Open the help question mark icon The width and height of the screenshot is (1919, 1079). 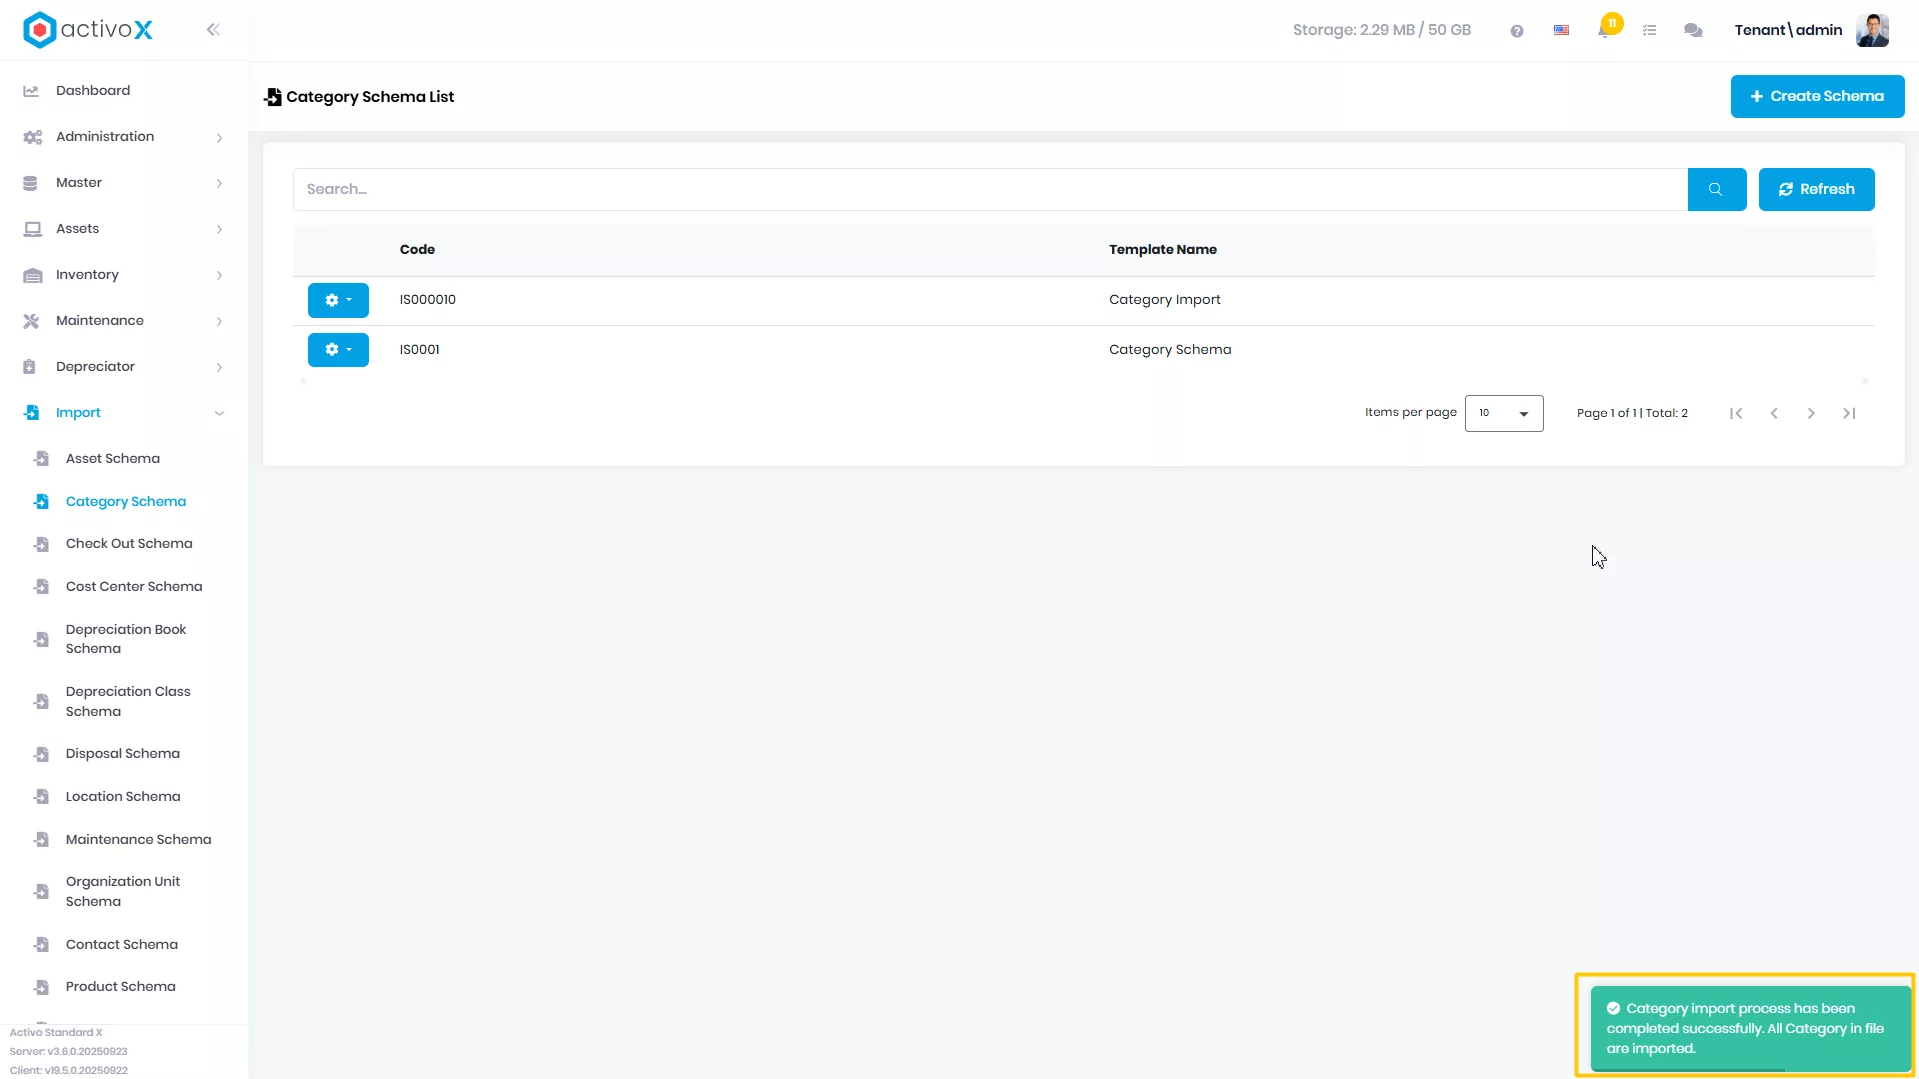(1517, 31)
